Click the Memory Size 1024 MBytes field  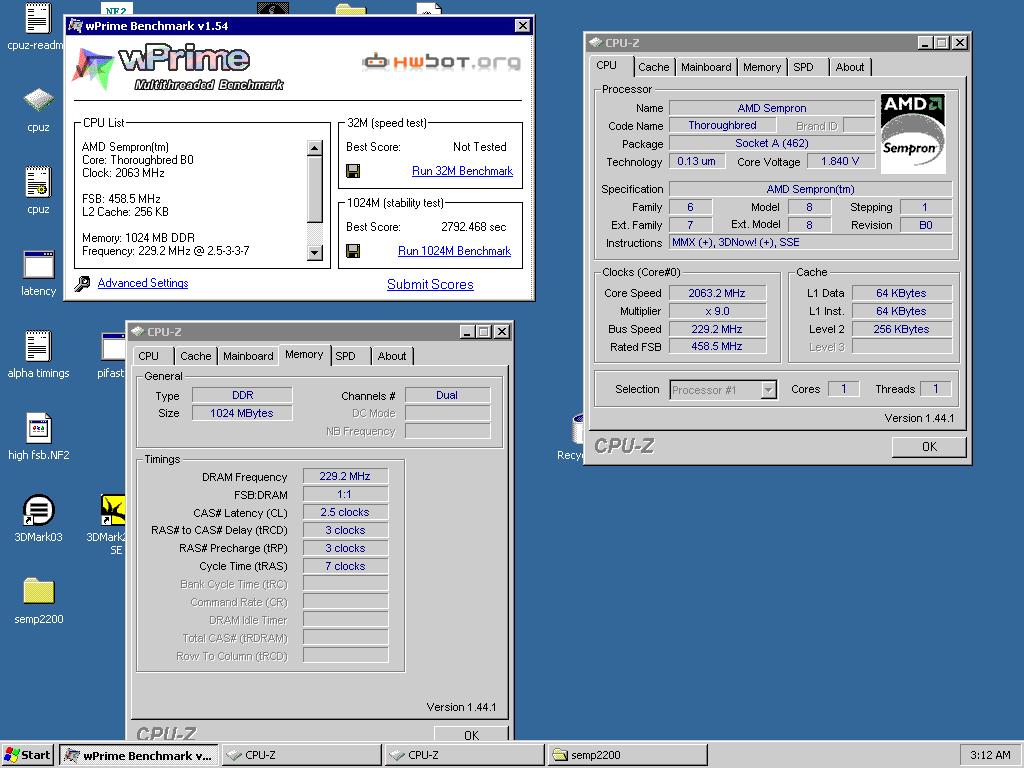(242, 413)
